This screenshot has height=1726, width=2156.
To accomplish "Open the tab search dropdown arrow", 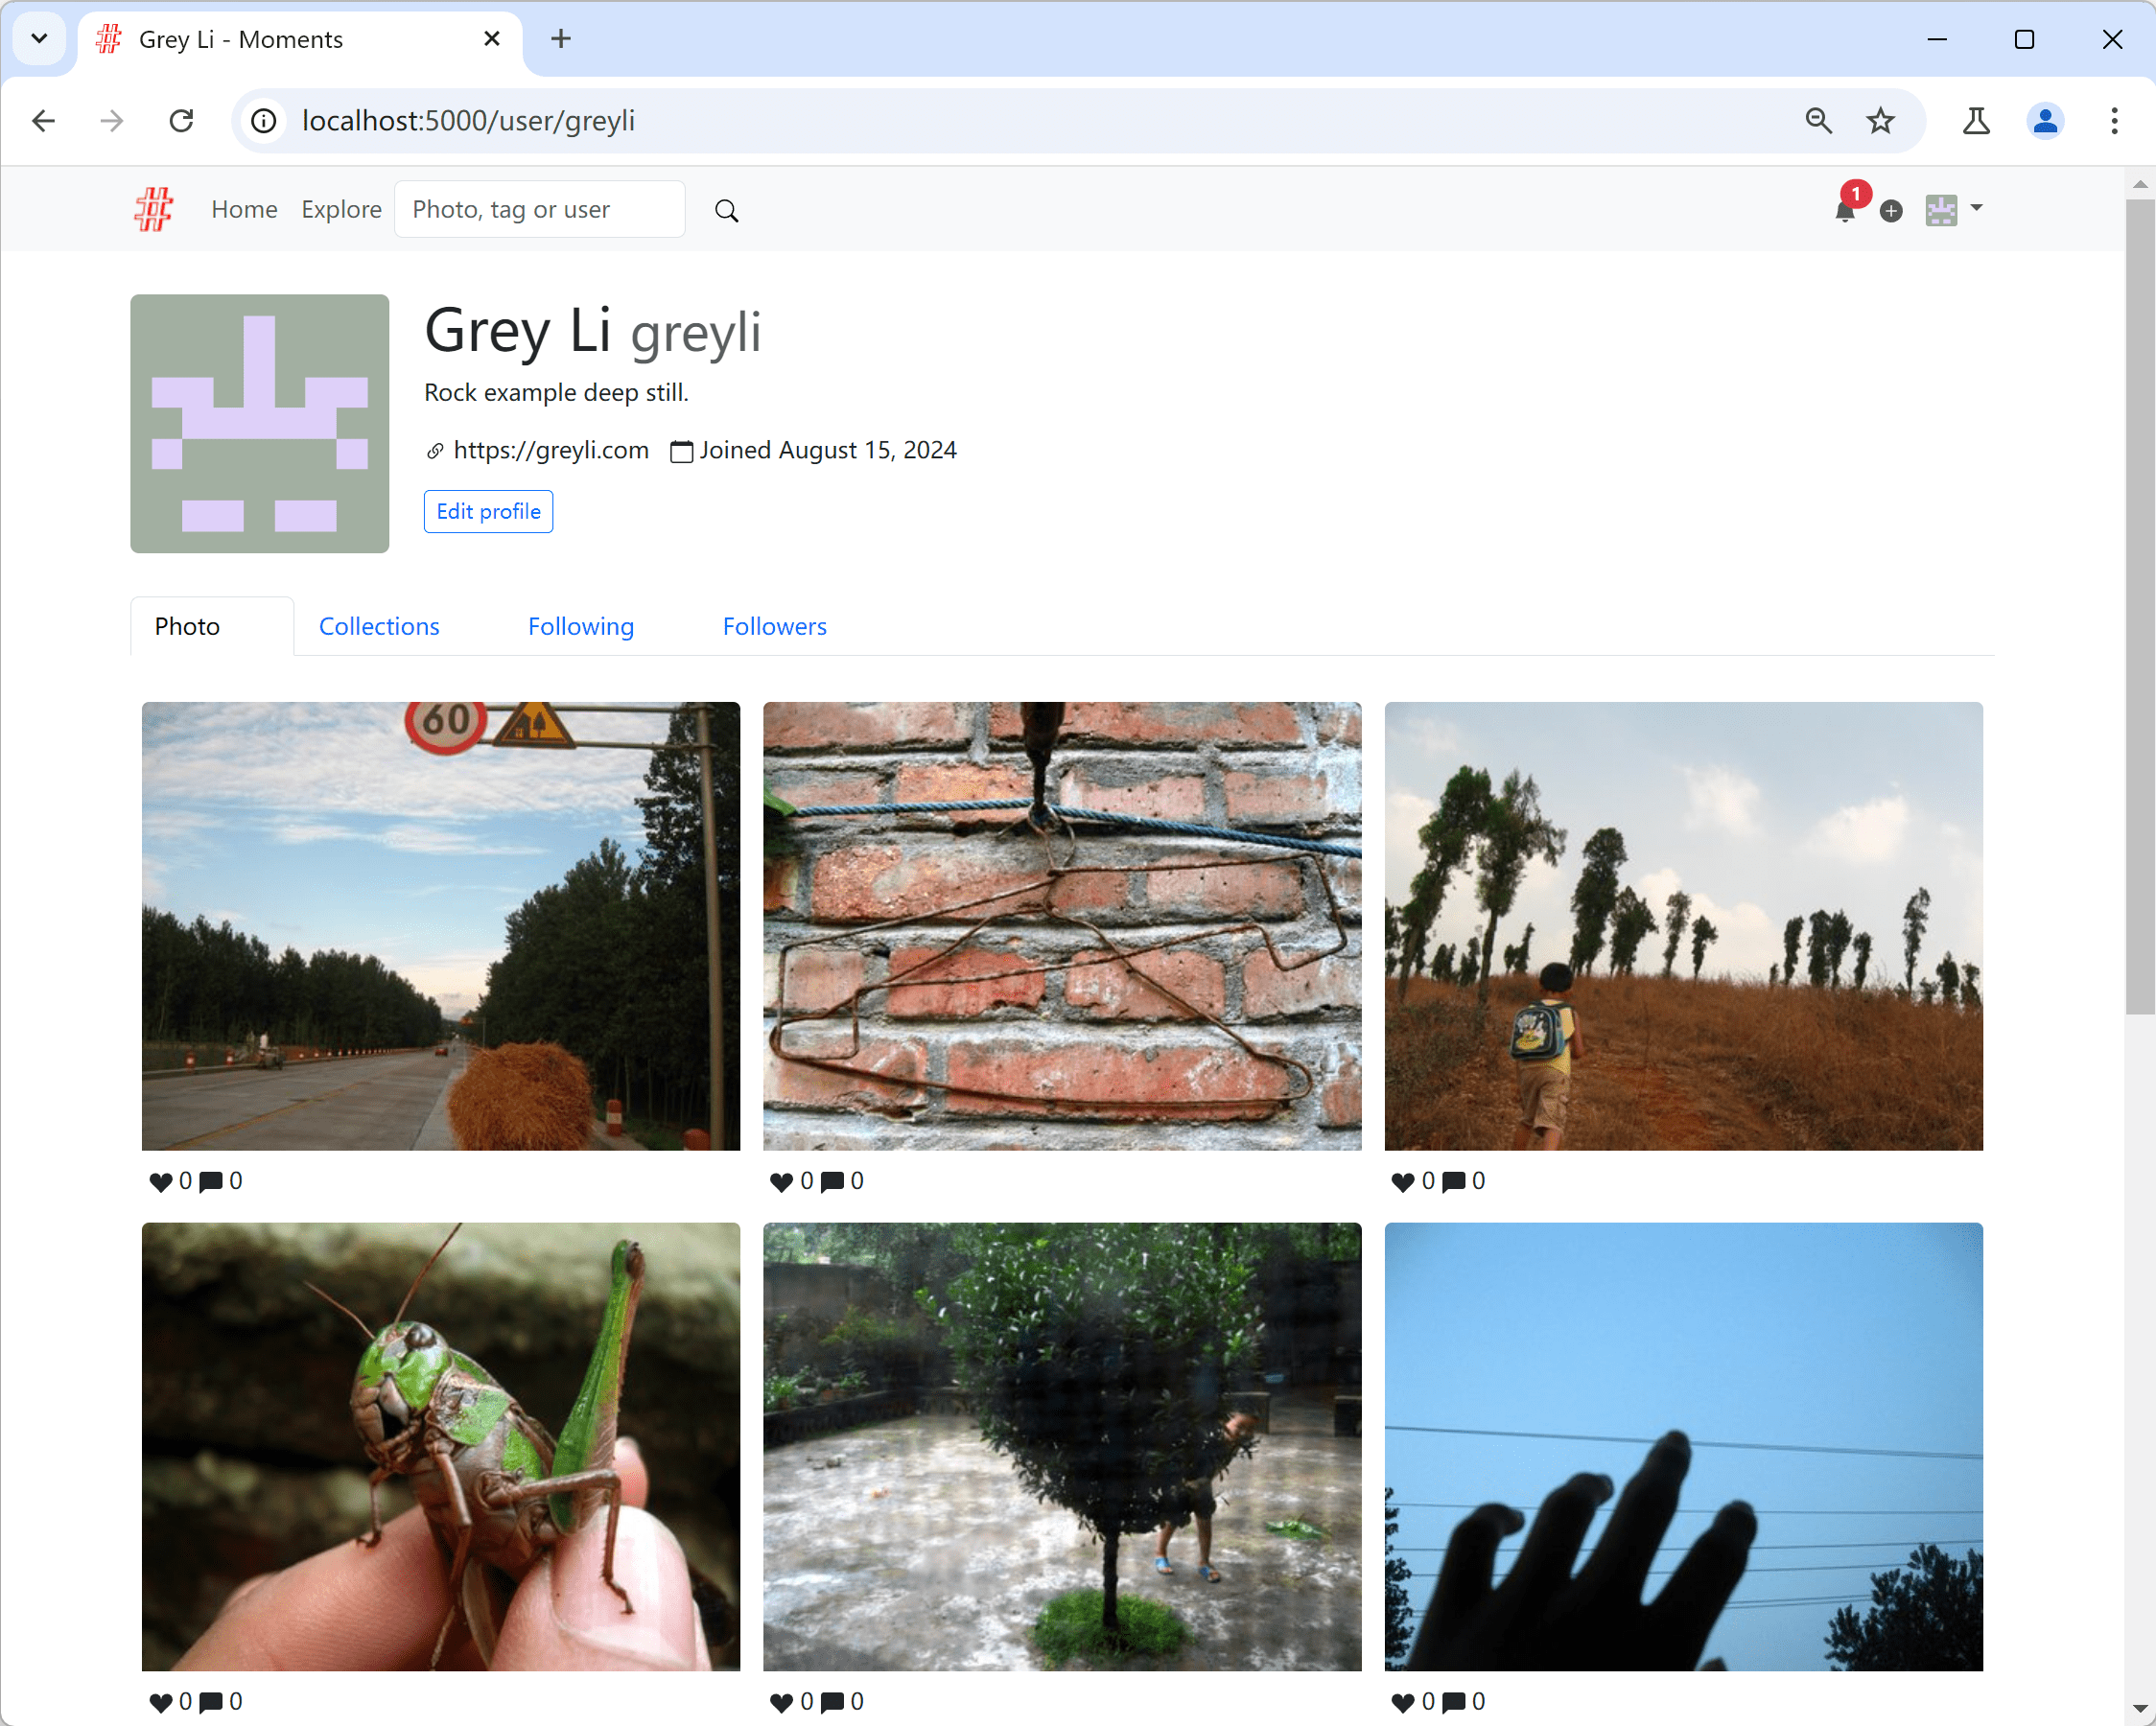I will [x=39, y=39].
